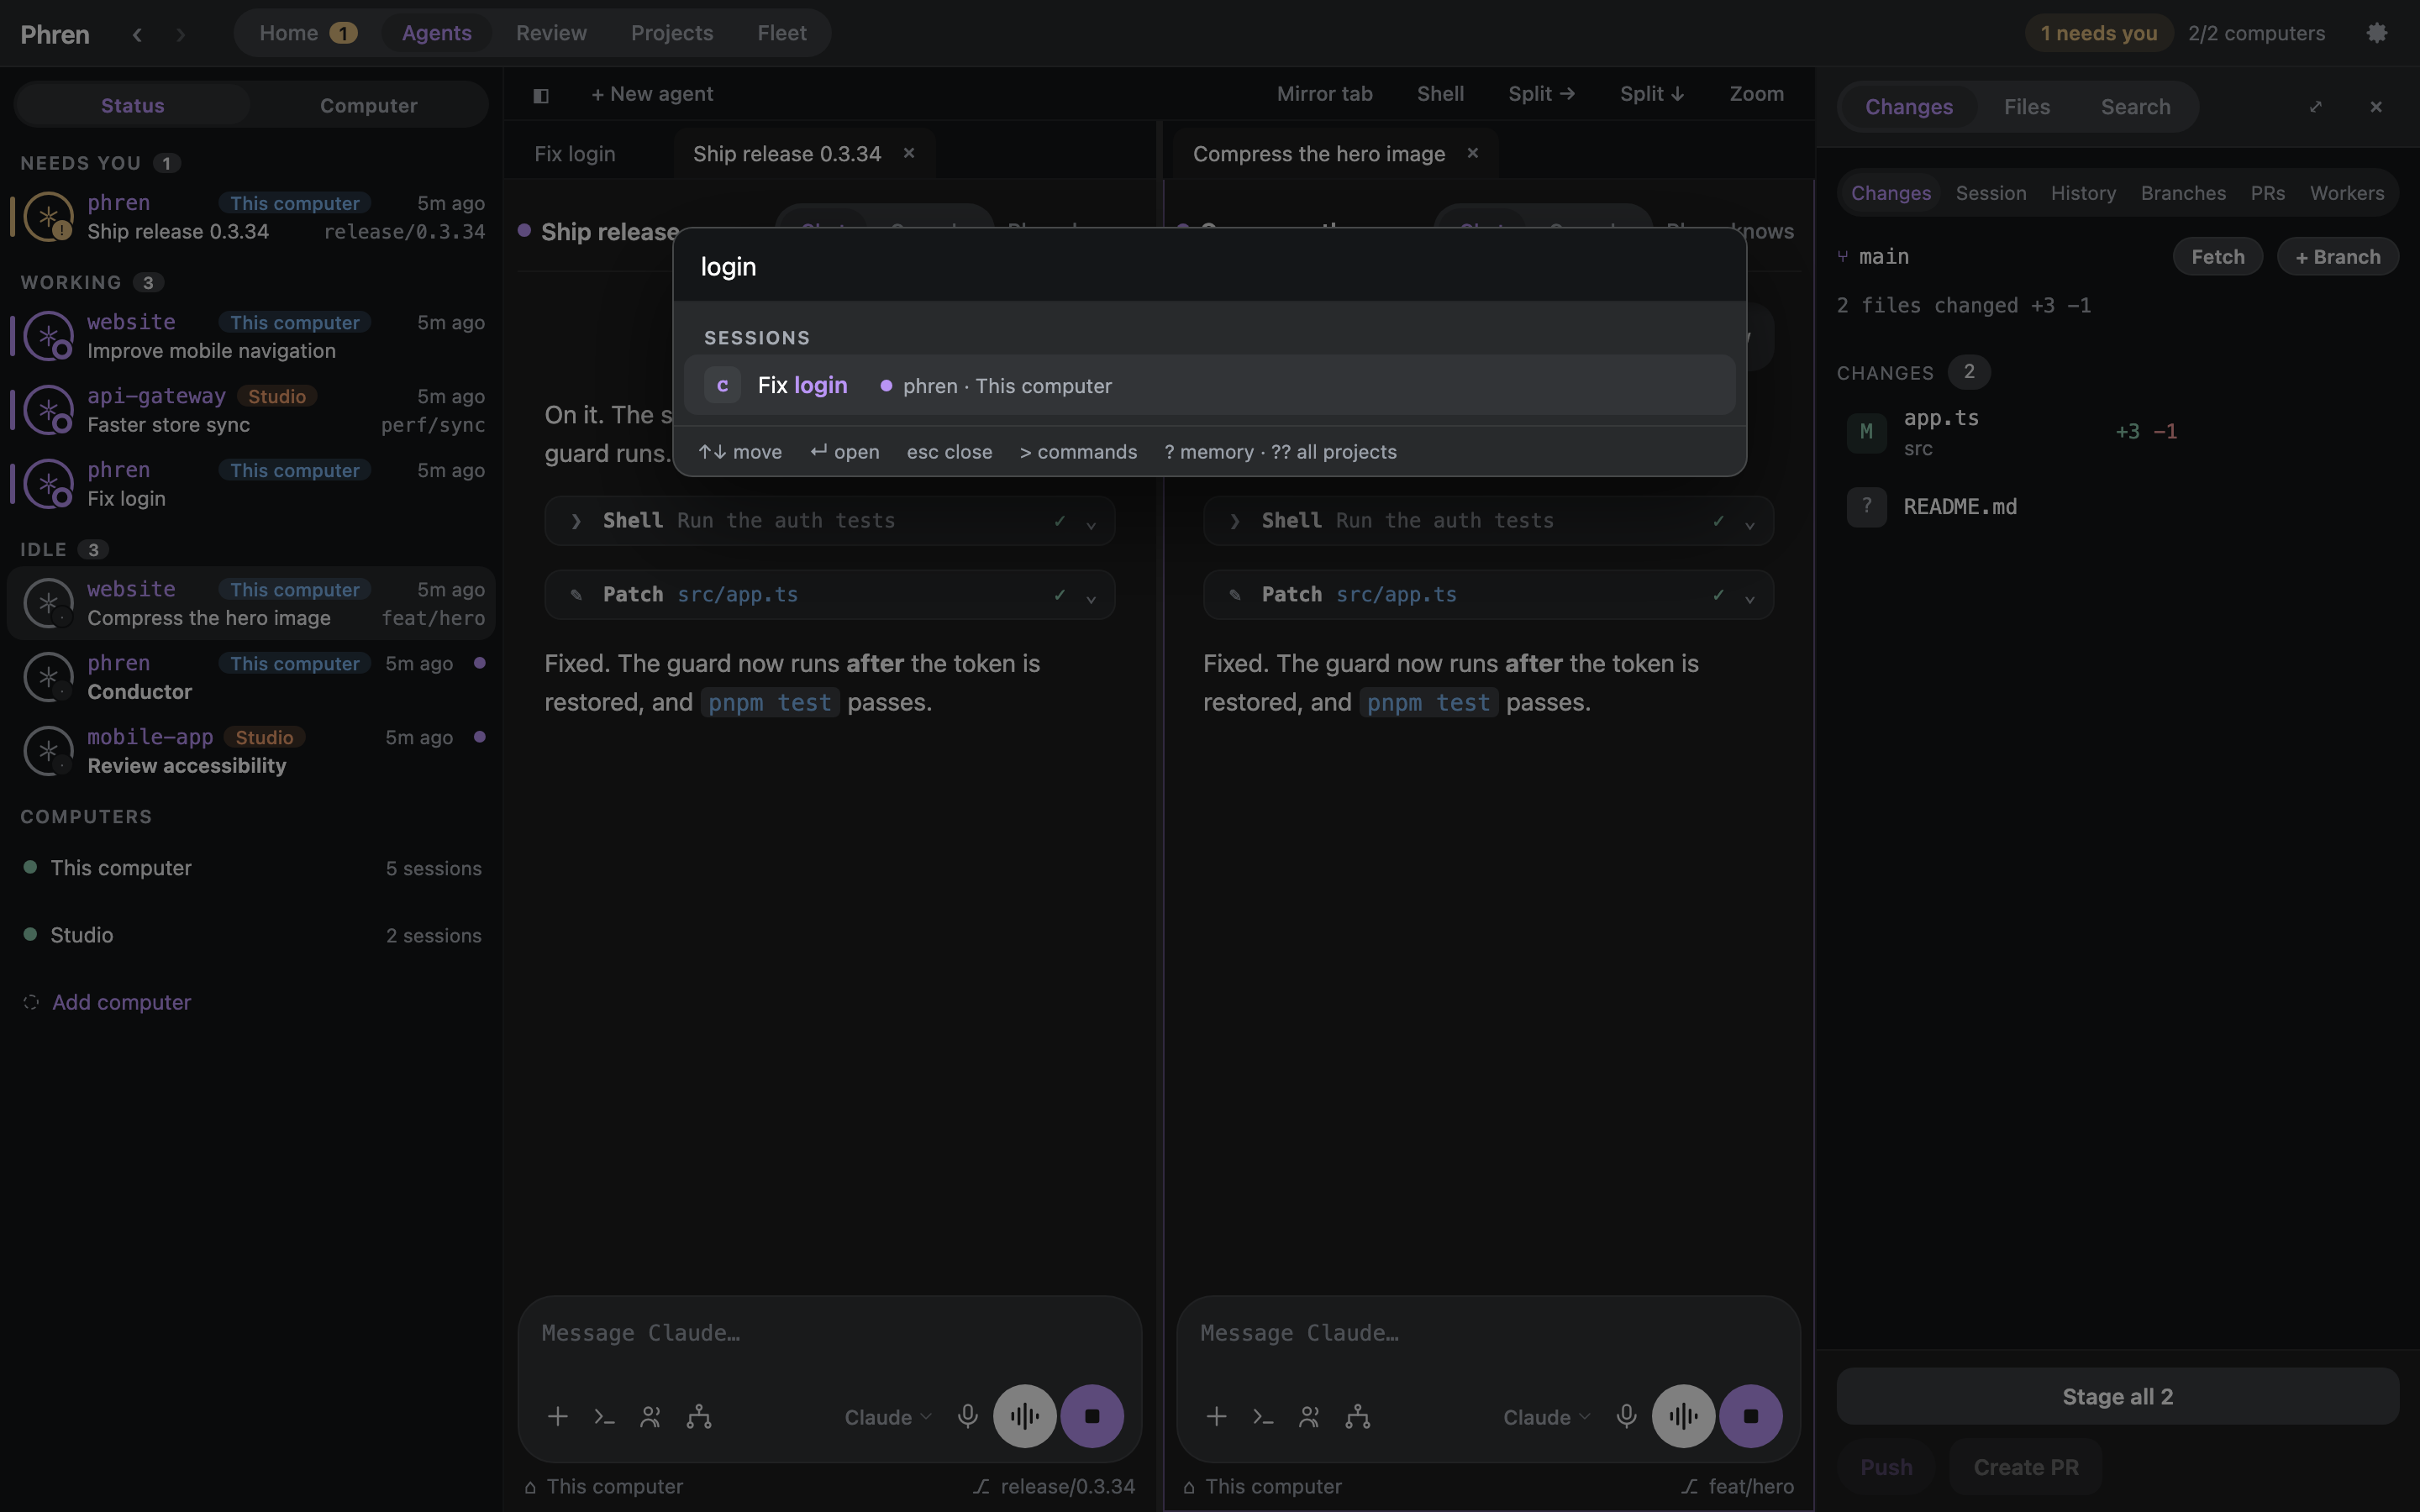Image resolution: width=2420 pixels, height=1512 pixels.
Task: Select README.md in the changes list
Action: coord(2117,507)
